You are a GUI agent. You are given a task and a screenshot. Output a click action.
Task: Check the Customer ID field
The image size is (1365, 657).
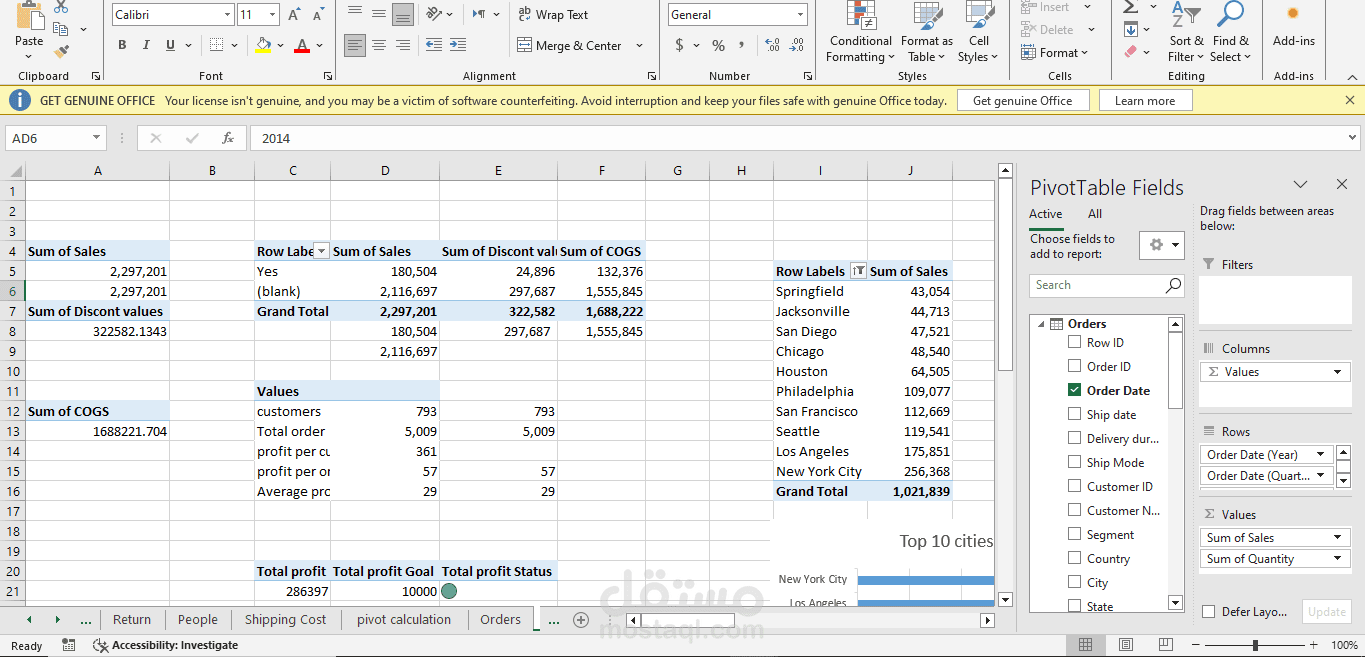[x=1074, y=486]
